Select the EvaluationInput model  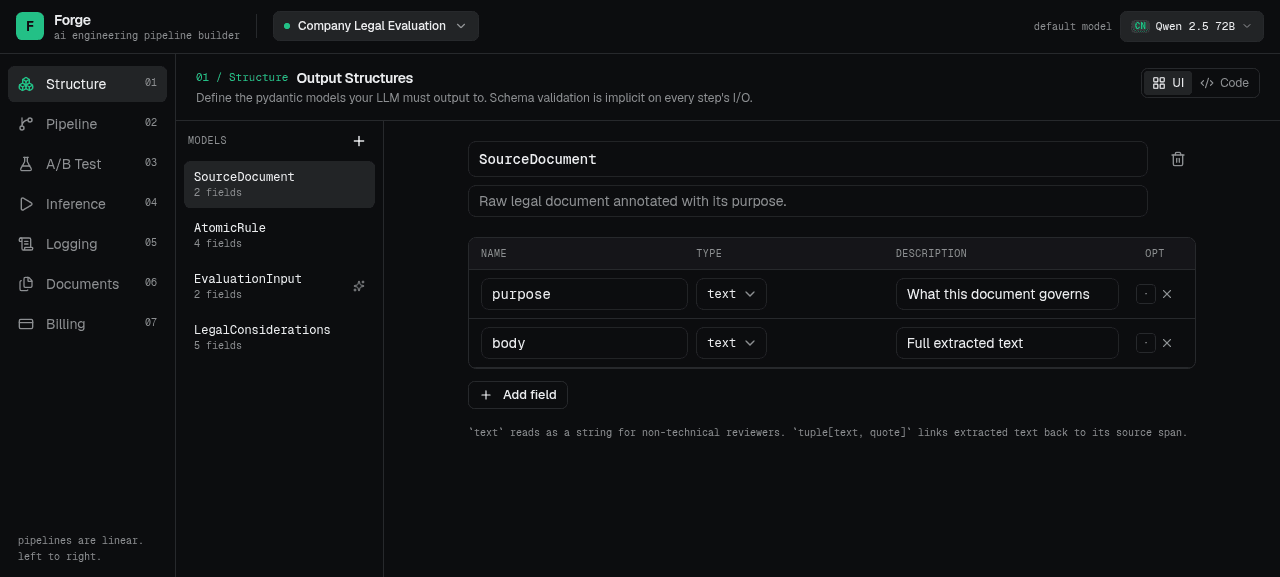coord(279,286)
